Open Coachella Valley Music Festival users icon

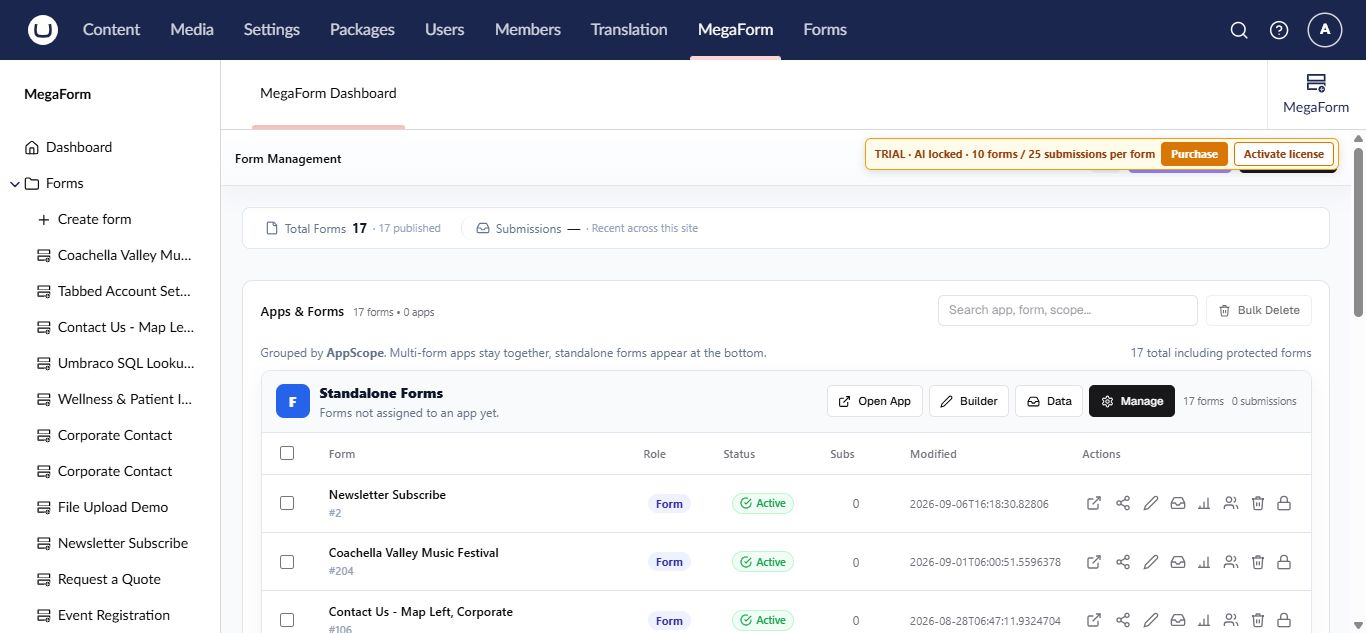(1231, 562)
